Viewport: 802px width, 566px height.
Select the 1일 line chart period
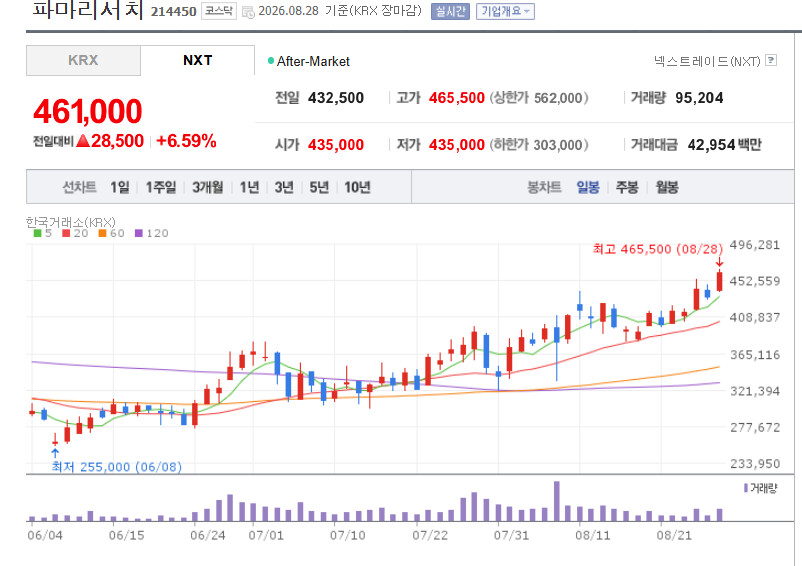pos(120,187)
